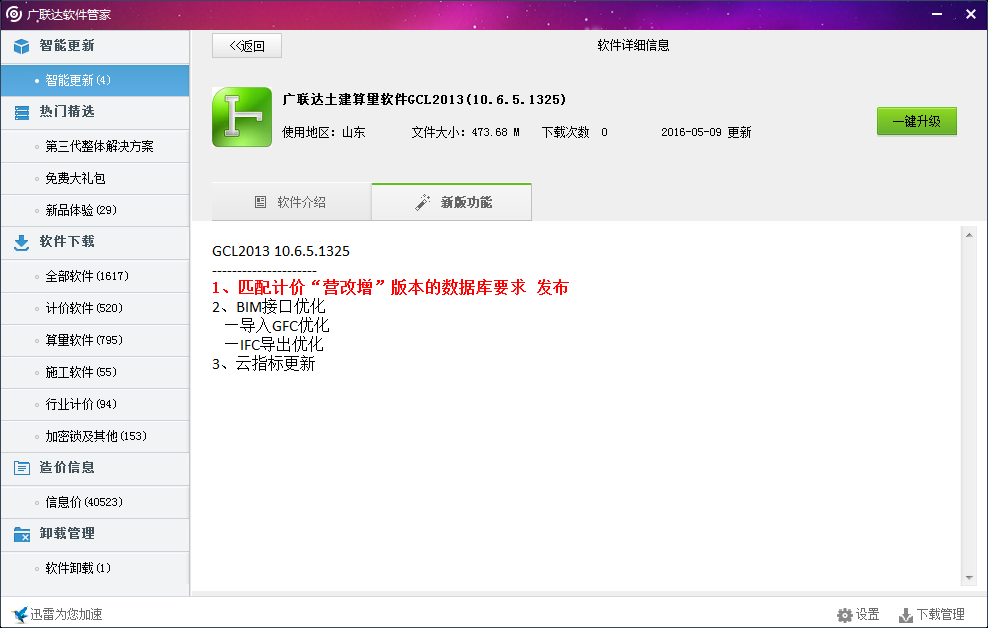Click the 造价信息 document icon

point(21,468)
